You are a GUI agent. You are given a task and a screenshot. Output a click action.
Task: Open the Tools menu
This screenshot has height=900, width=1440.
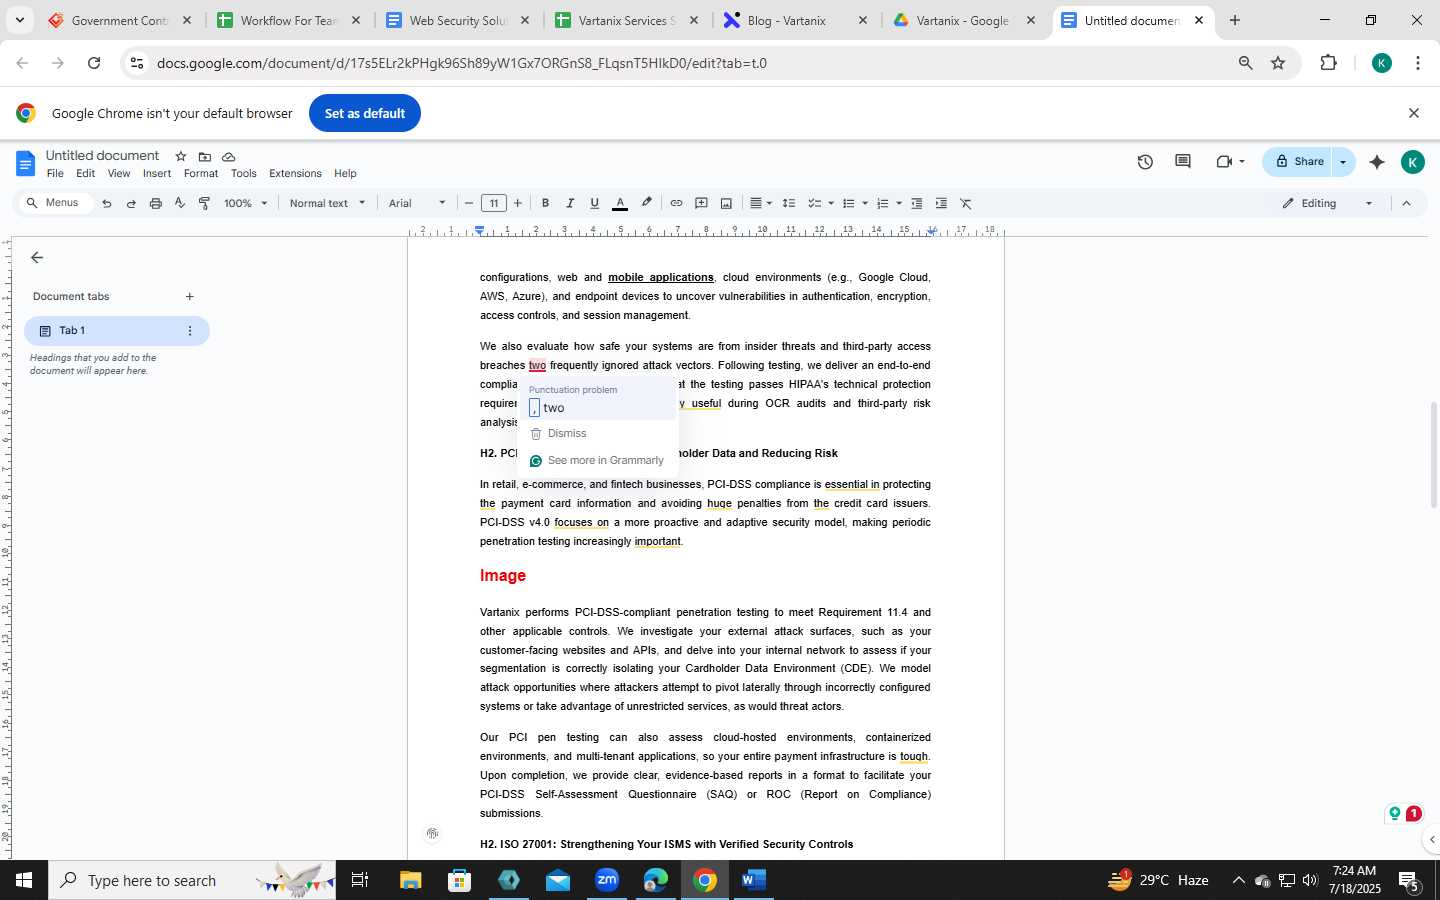(x=244, y=173)
